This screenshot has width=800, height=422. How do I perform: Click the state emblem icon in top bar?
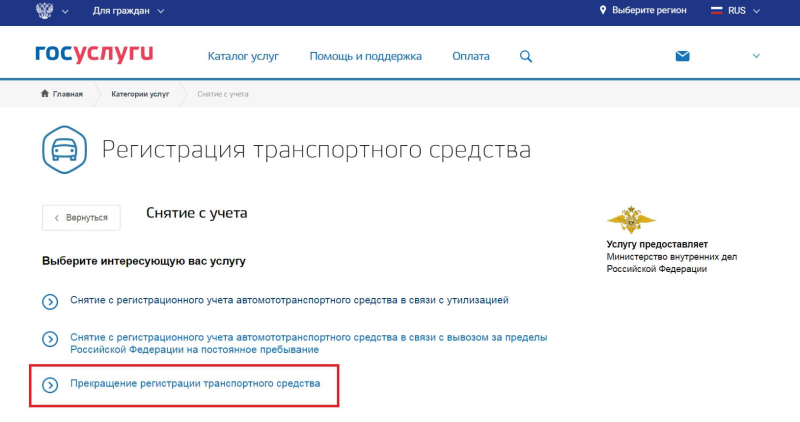pyautogui.click(x=44, y=11)
